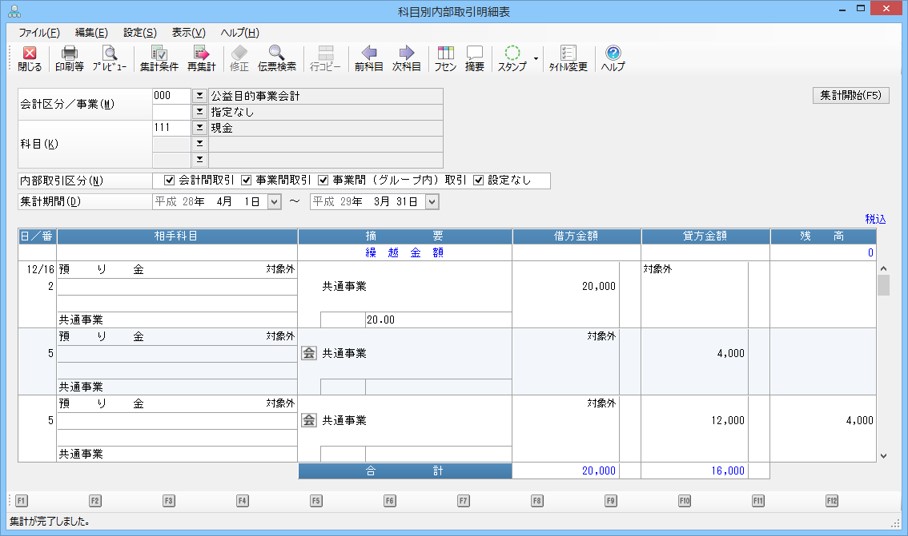The width and height of the screenshot is (908, 536).
Task: Click the 閉じる (Close) toolbar icon
Action: [29, 58]
